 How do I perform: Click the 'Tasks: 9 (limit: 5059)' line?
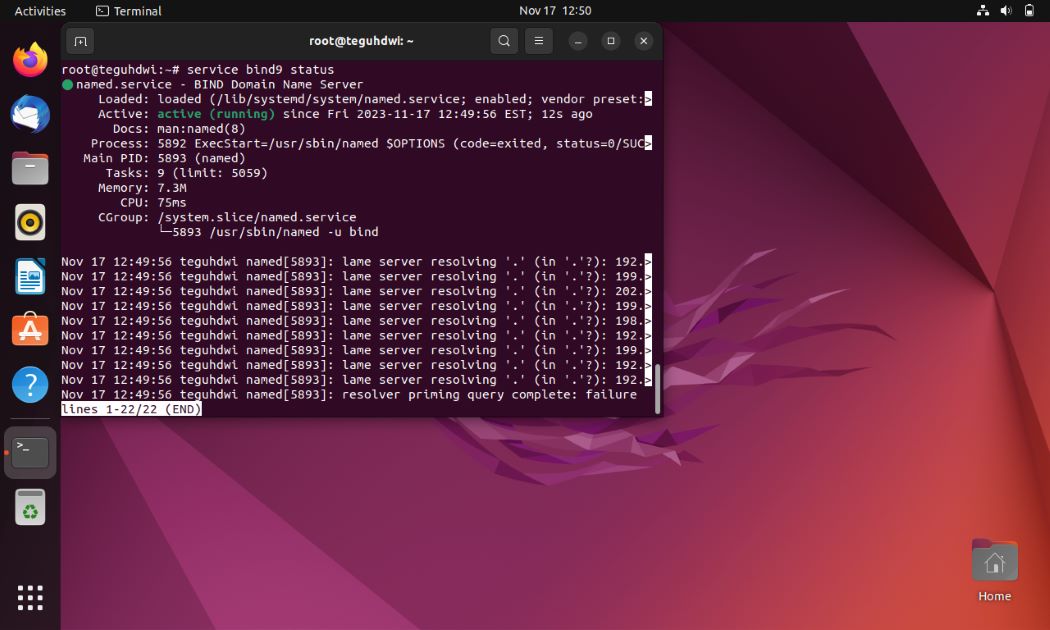tap(186, 173)
